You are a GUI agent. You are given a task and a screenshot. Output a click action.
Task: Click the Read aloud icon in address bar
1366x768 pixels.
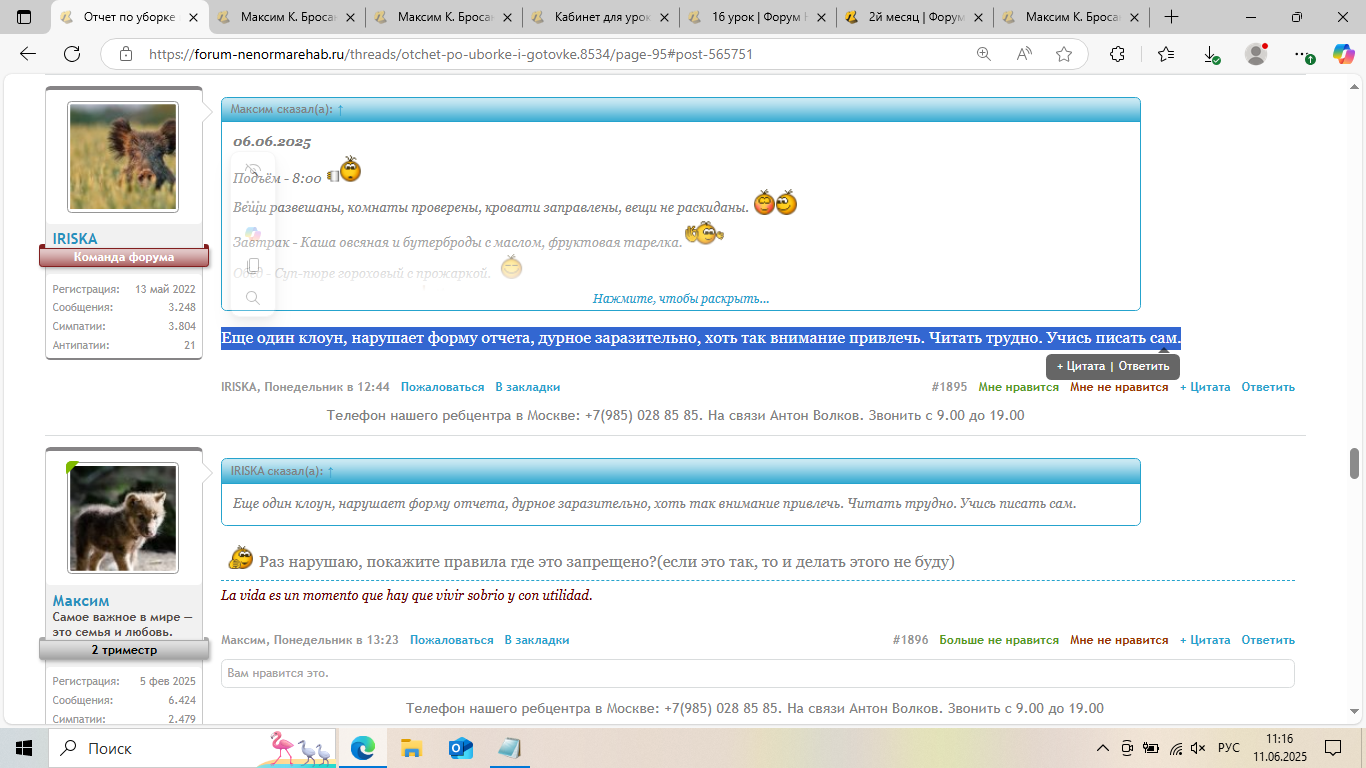pyautogui.click(x=1024, y=55)
